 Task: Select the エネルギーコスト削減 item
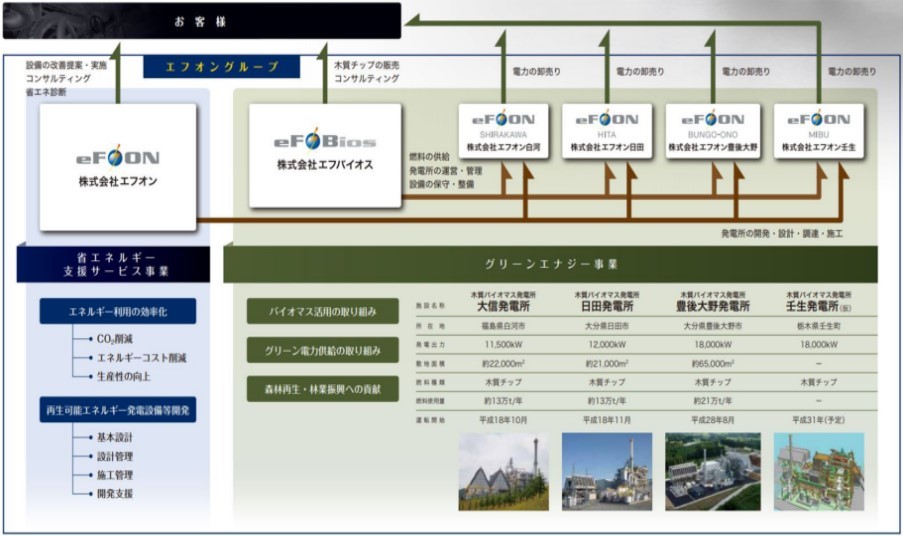pyautogui.click(x=141, y=358)
